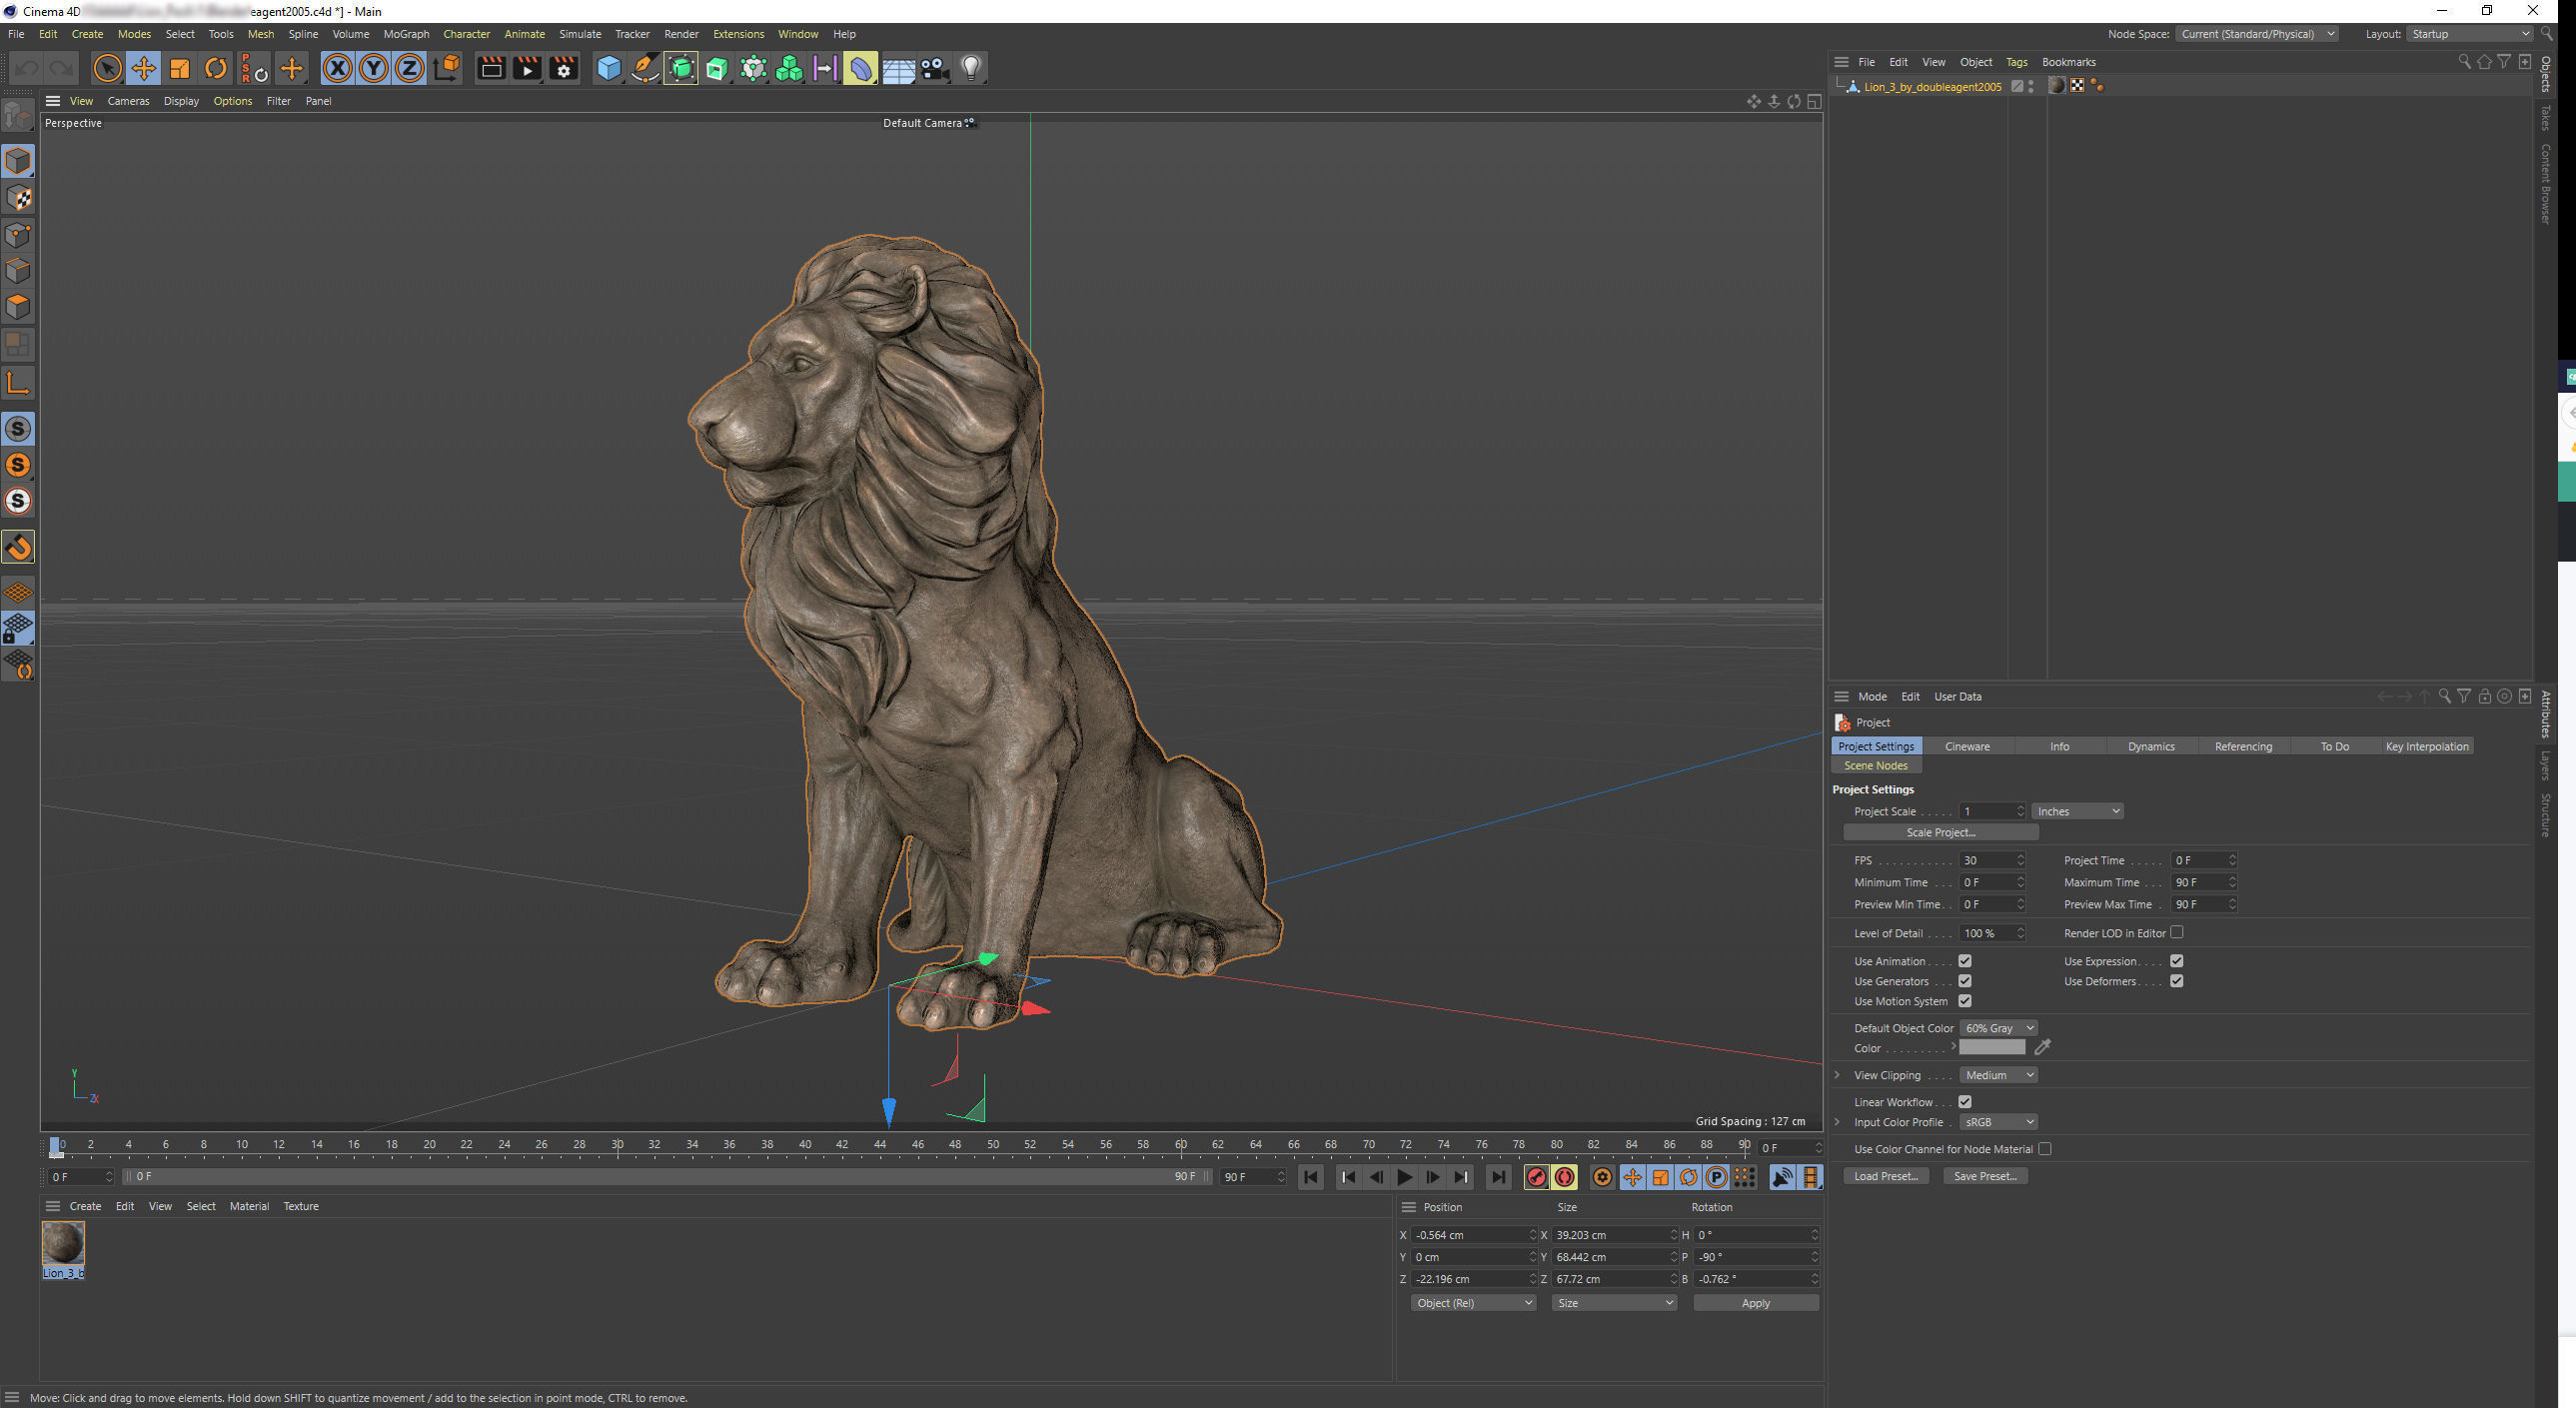2576x1408 pixels.
Task: Click the Default Object Color swatch
Action: tap(1992, 1047)
